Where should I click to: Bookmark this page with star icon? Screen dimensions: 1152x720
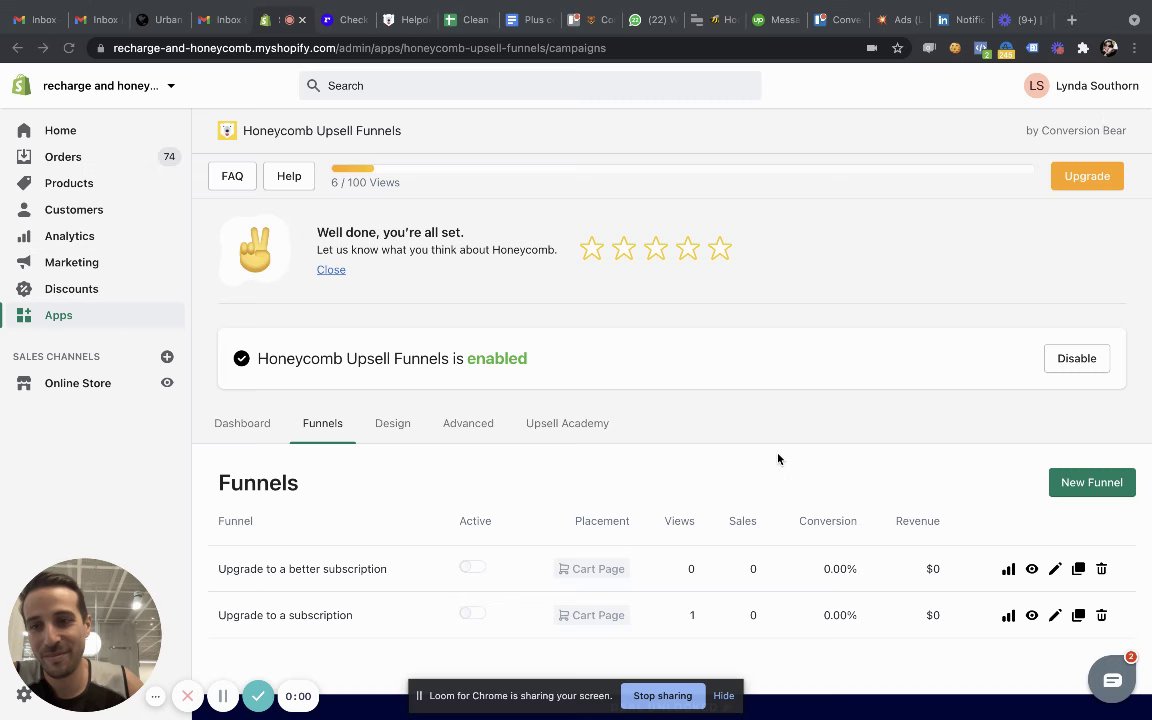coord(897,48)
